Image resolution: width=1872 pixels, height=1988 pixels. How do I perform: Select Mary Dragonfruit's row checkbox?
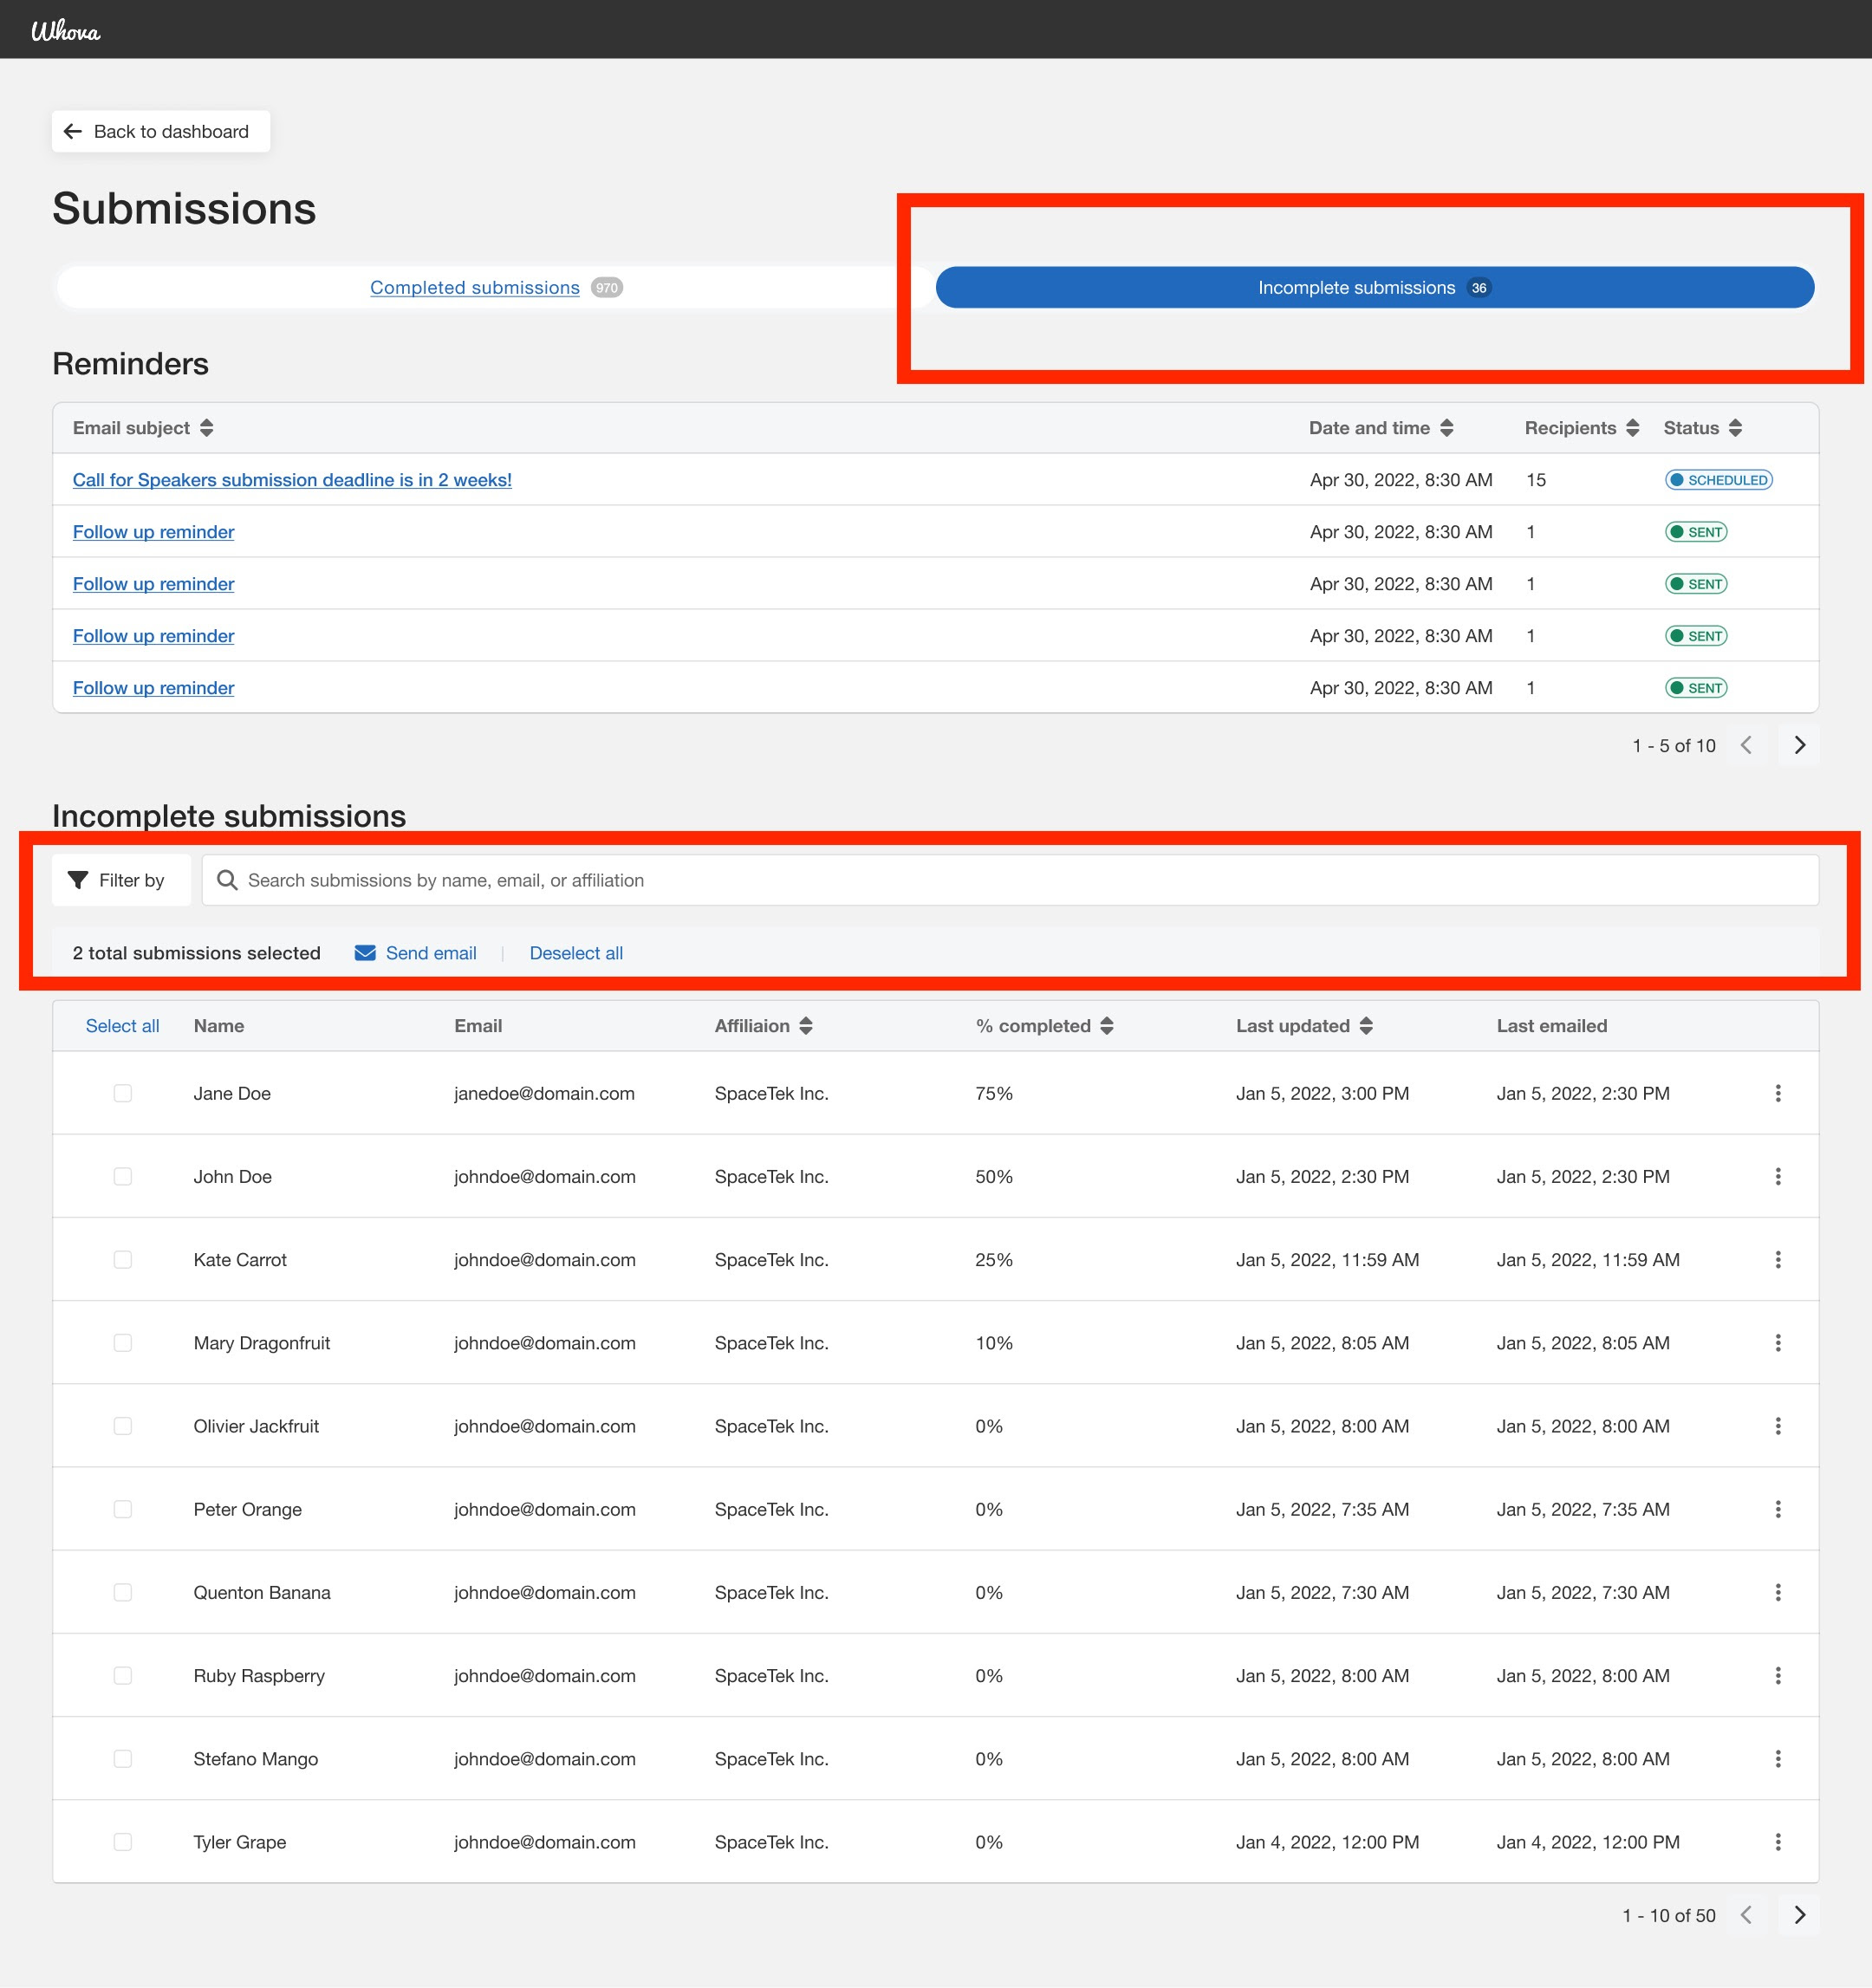123,1342
